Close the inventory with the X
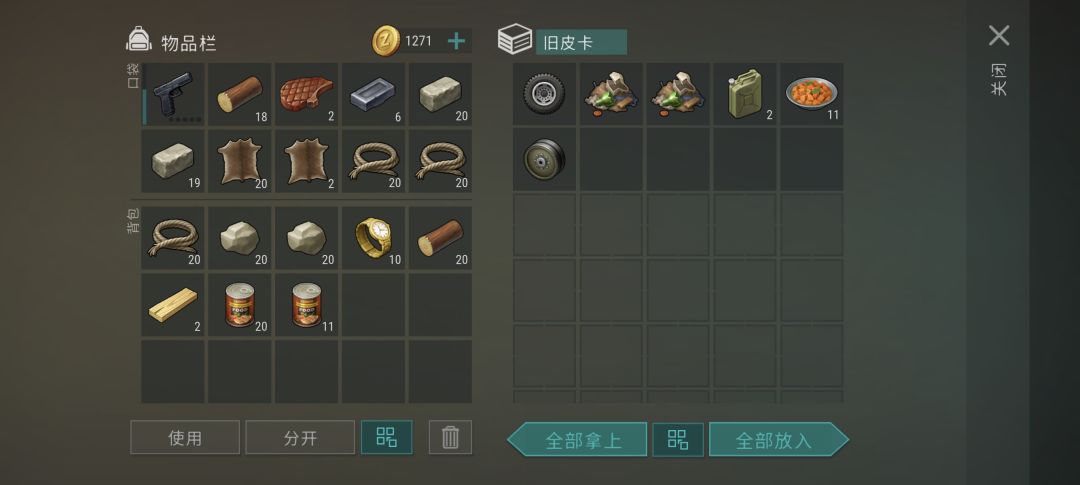Viewport: 1080px width, 485px height. [x=999, y=36]
